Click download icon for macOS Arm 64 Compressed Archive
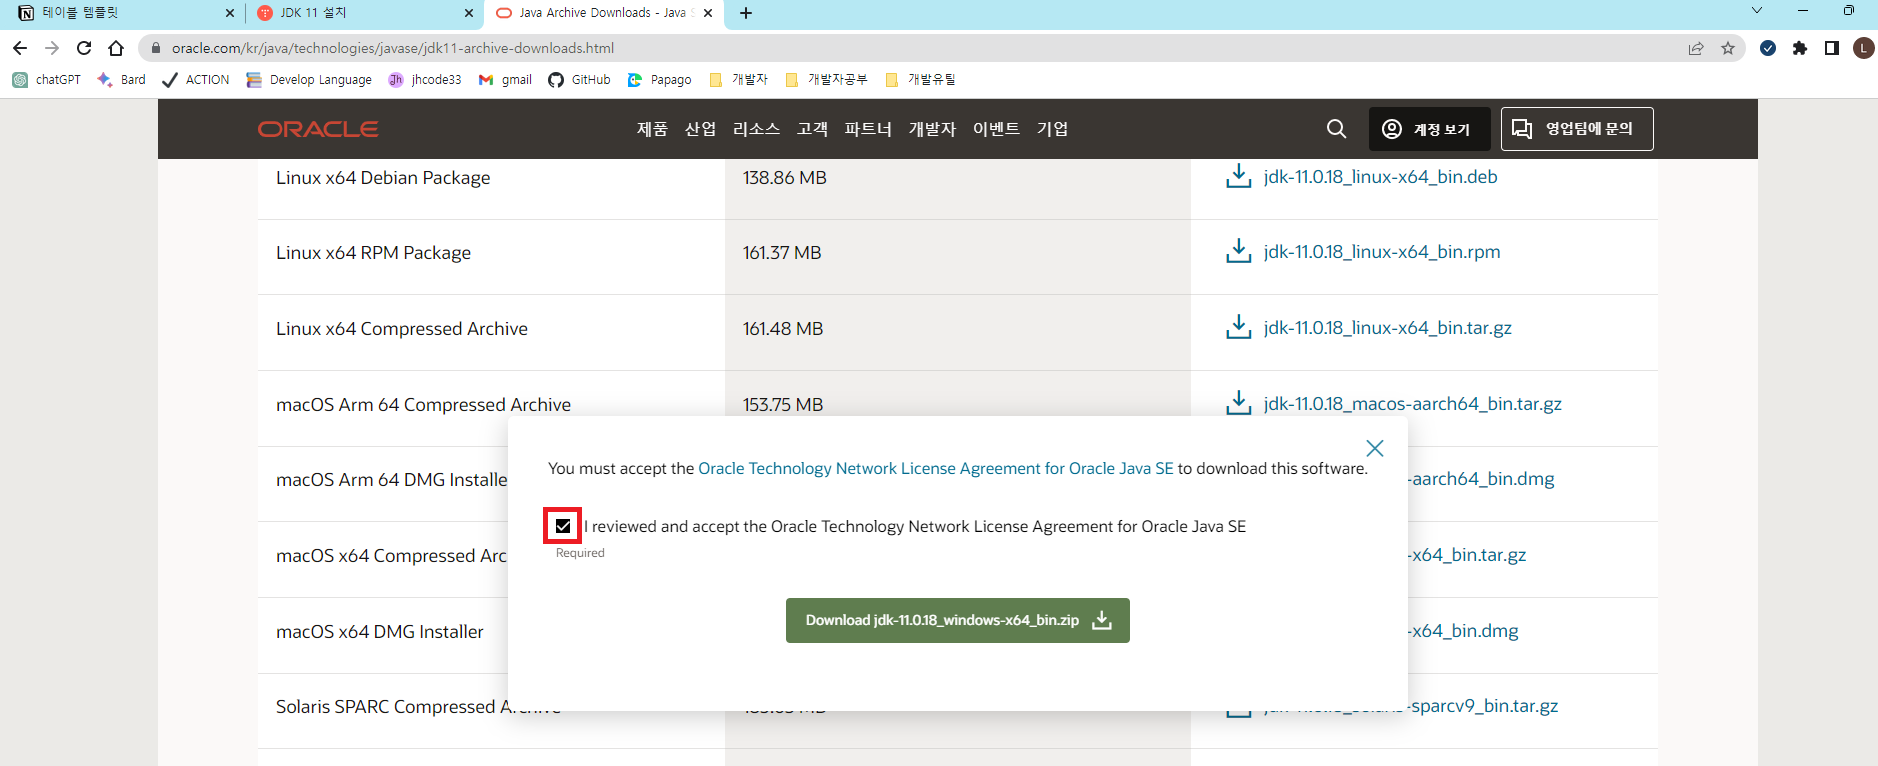 tap(1239, 403)
